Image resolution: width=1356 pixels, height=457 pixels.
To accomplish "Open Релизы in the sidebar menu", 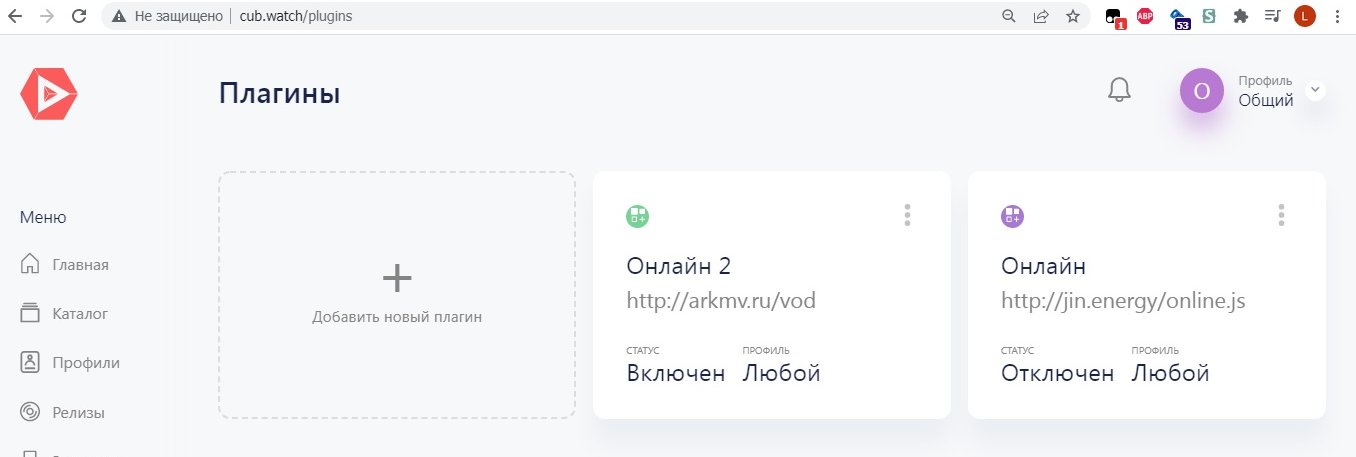I will pyautogui.click(x=78, y=412).
